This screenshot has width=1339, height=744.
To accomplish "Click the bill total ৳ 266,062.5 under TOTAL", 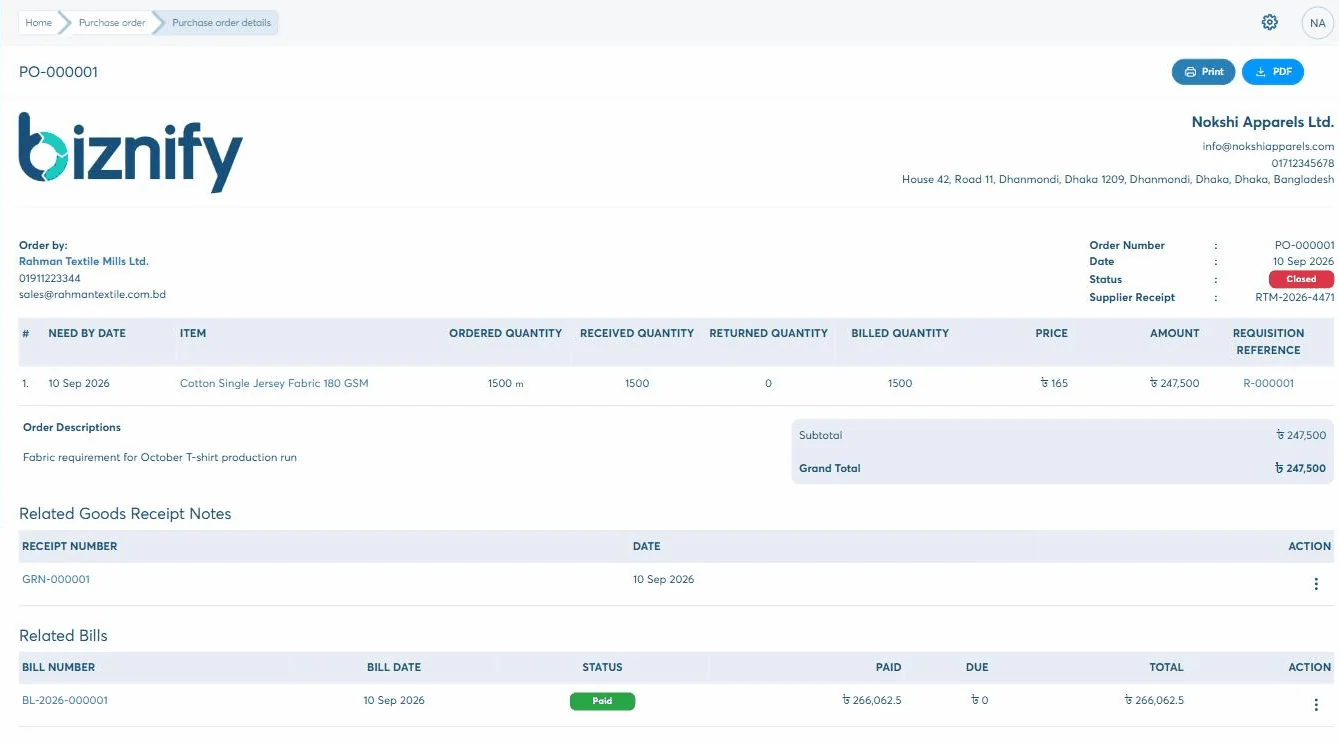I will coord(1154,700).
